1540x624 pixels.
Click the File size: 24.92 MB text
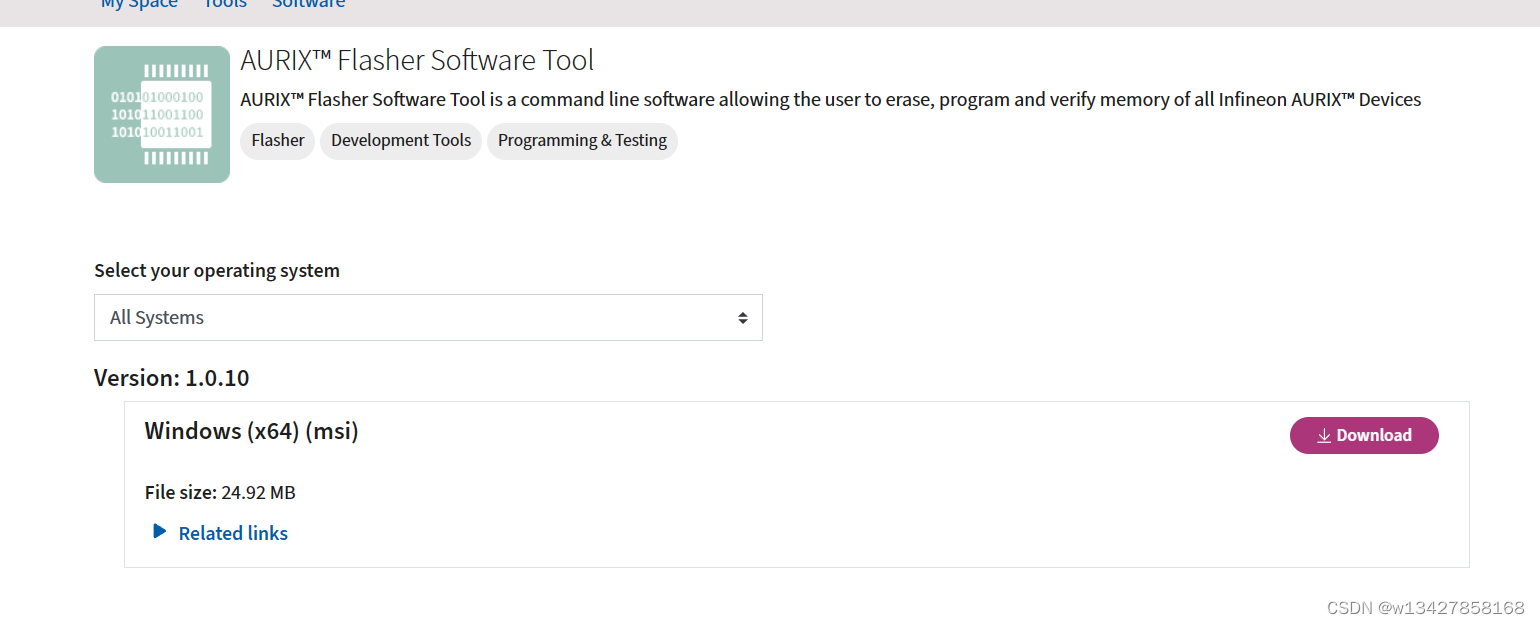220,493
